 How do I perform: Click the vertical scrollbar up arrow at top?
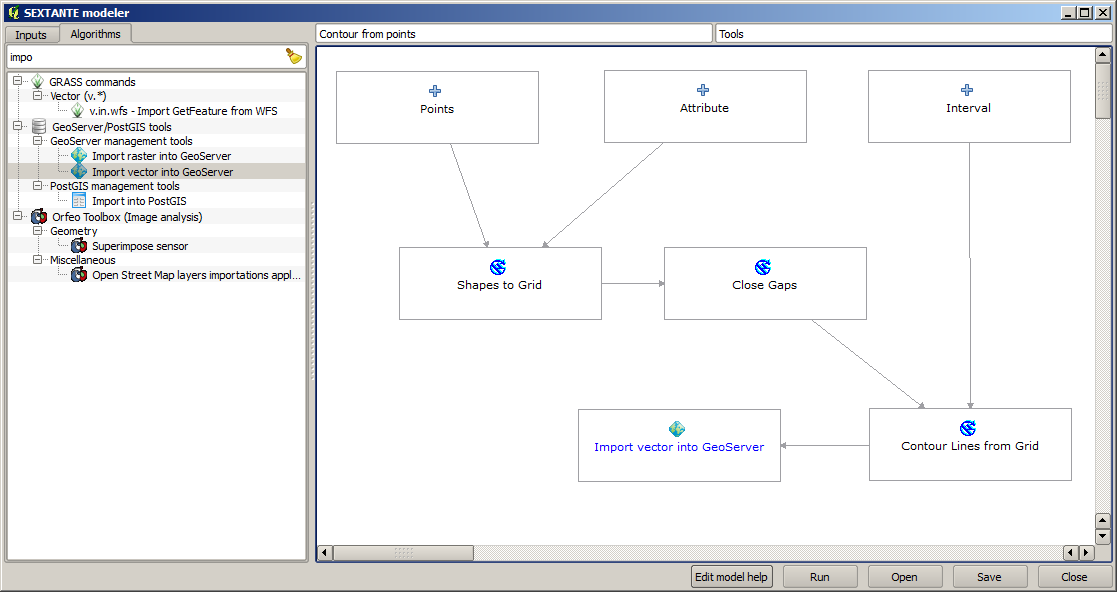(x=1102, y=56)
